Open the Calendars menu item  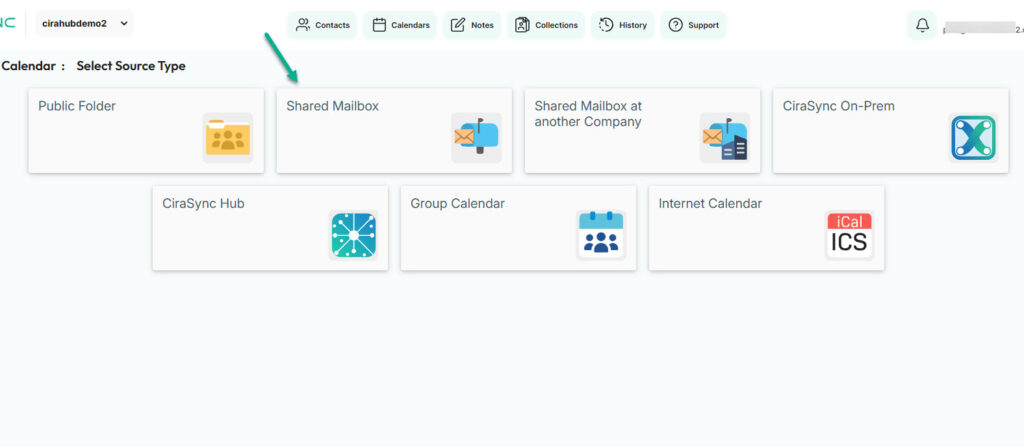coord(400,25)
